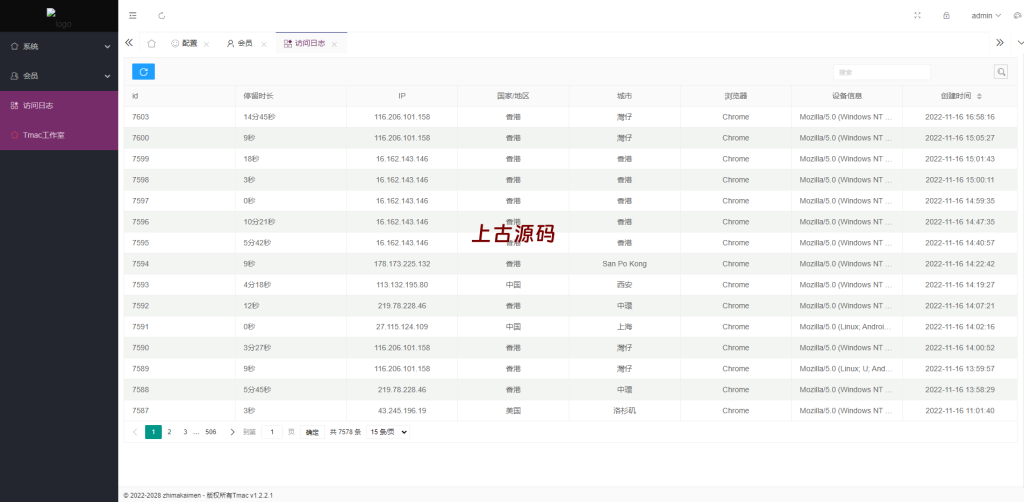Click the 设备信息 column header
The width and height of the screenshot is (1024, 502).
coord(847,96)
